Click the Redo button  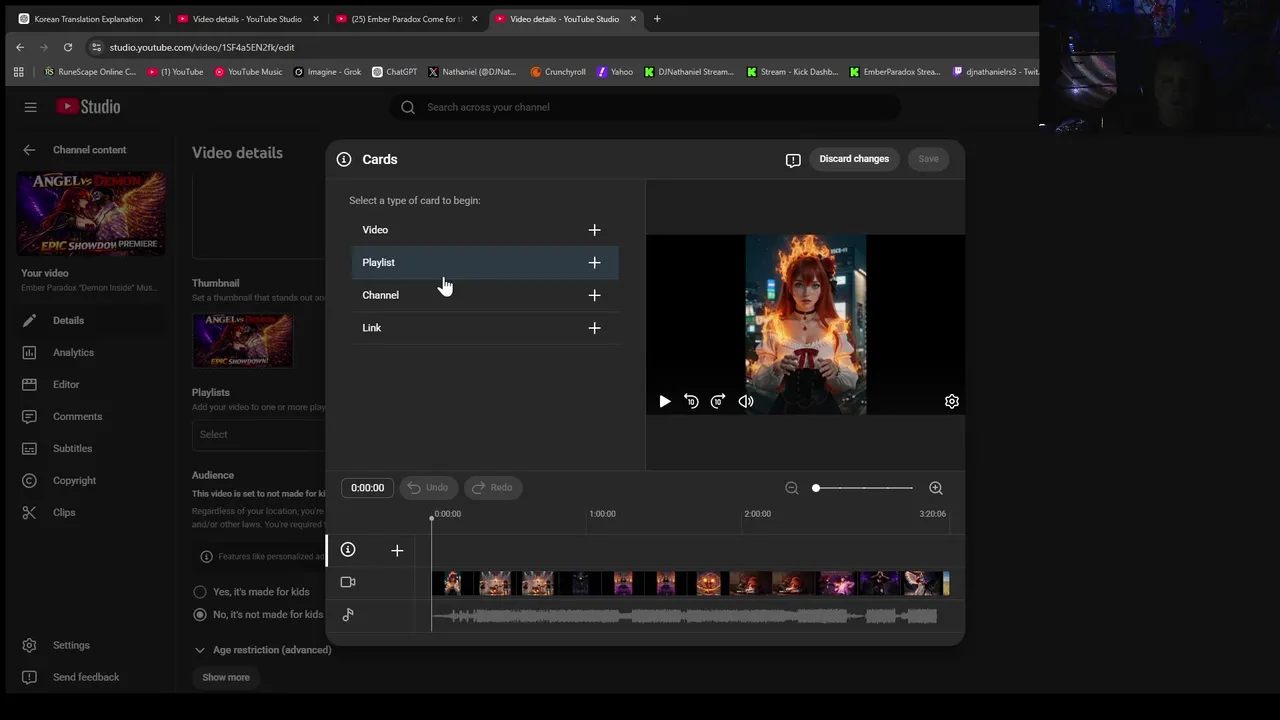click(492, 488)
